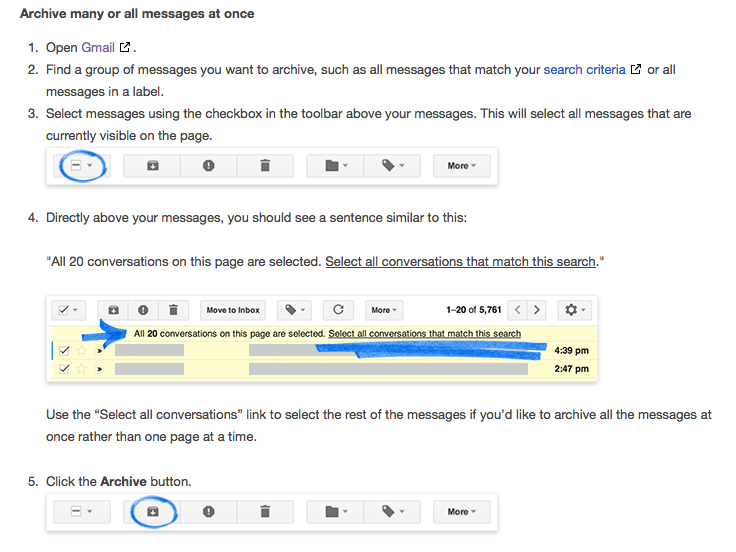Go to previous page using left arrow
Screen dimensions: 736x552
click(518, 310)
